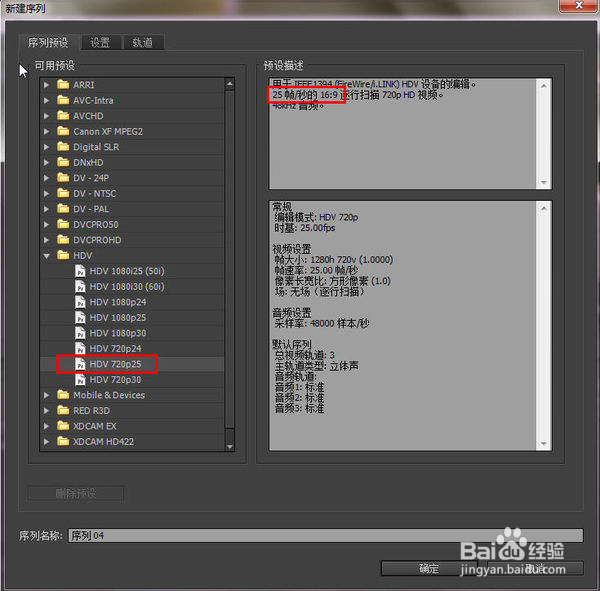Choose the HDV 720p24 preset icon
This screenshot has height=591, width=600.
coord(81,348)
